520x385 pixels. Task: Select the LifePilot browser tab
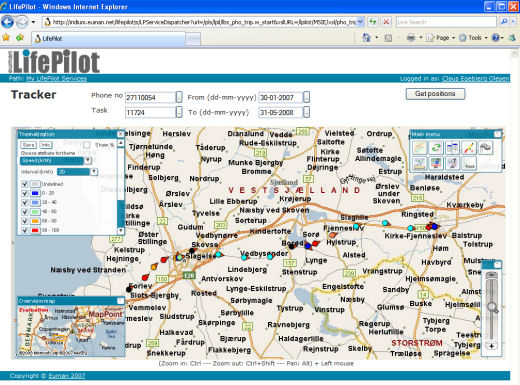108,39
